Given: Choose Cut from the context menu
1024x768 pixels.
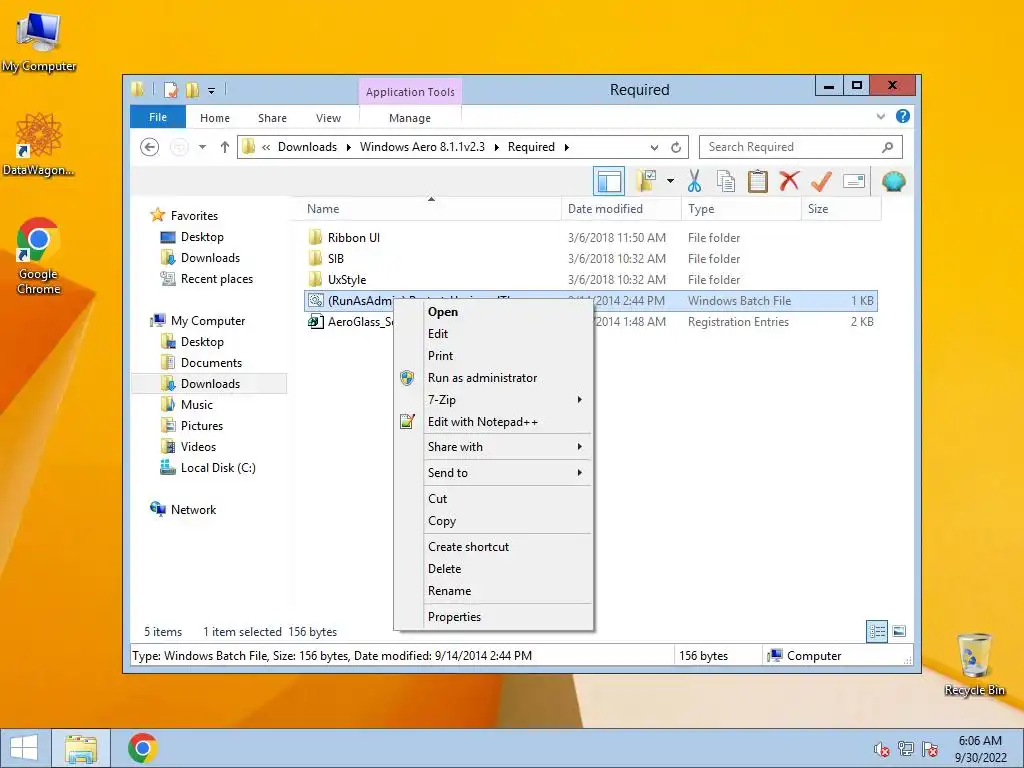Looking at the screenshot, I should click(x=494, y=499).
